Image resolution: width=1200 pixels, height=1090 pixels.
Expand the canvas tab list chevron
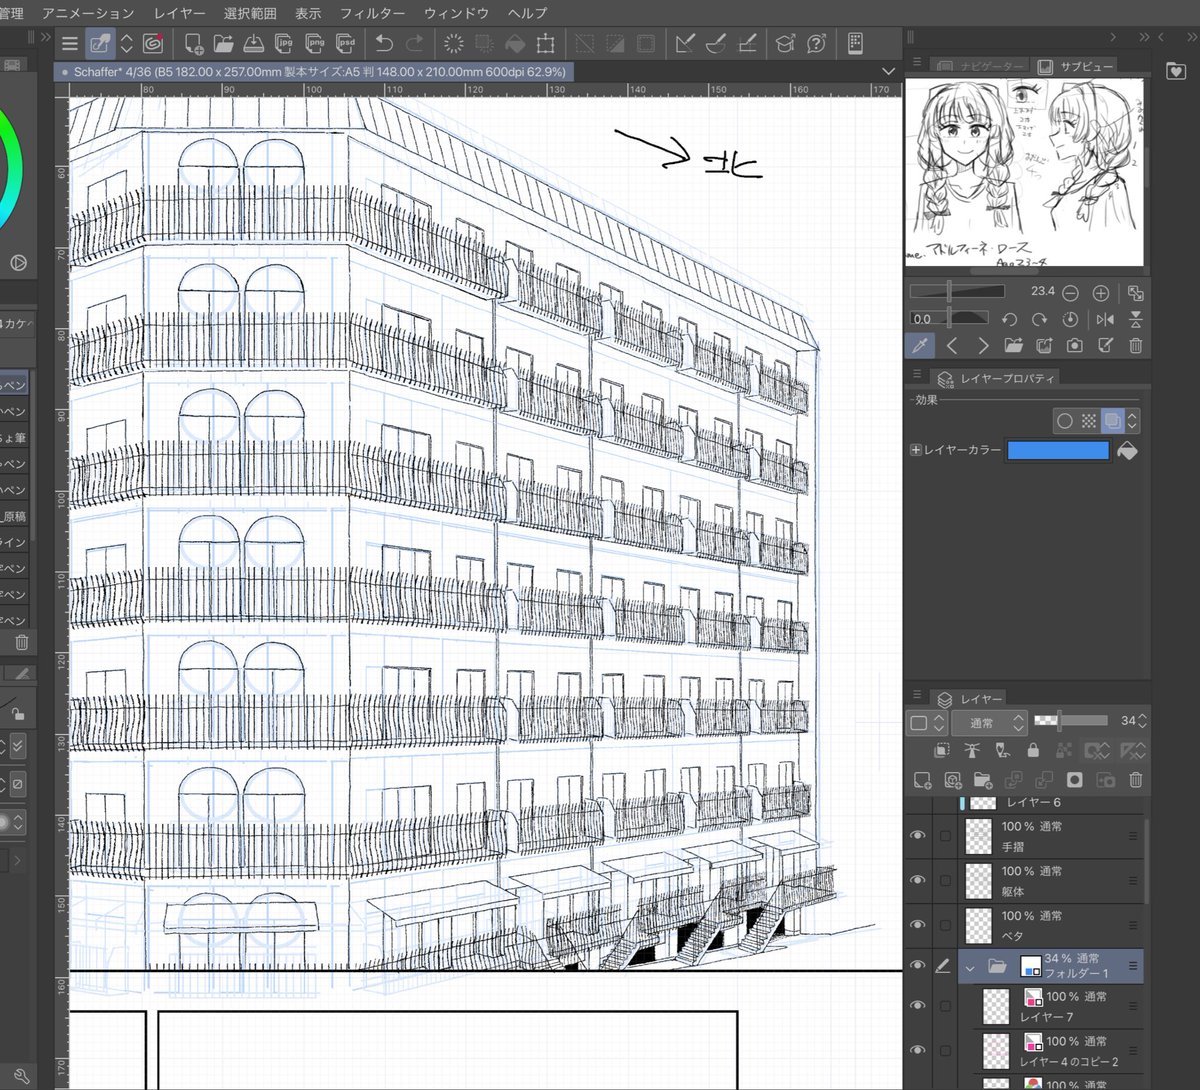pos(888,72)
